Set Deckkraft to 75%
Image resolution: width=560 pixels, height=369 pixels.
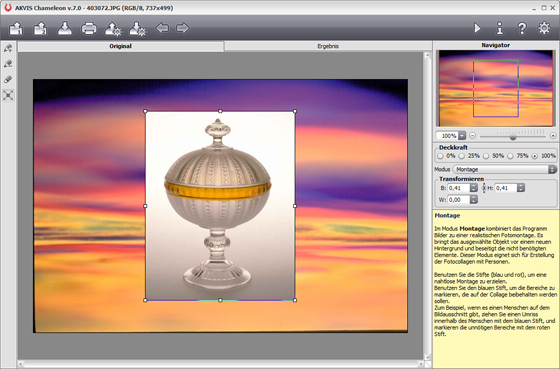click(510, 156)
